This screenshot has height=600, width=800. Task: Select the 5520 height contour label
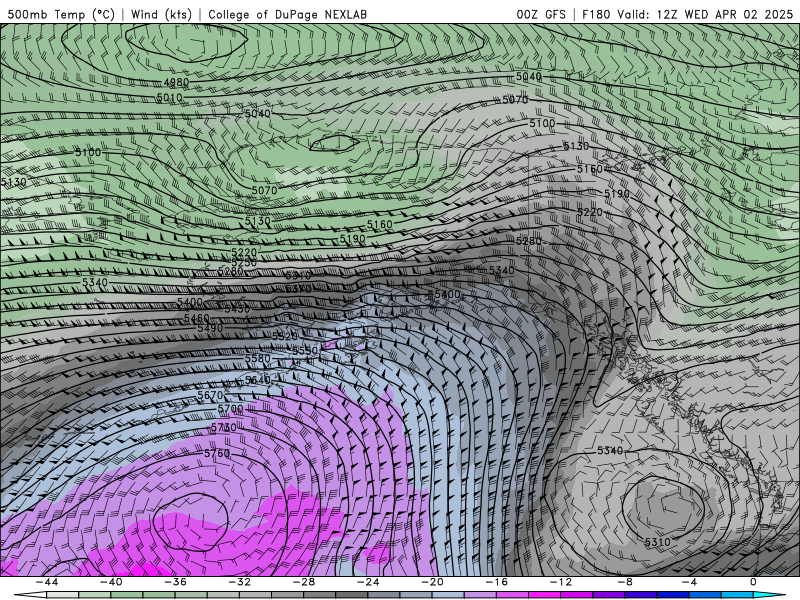[x=284, y=336]
